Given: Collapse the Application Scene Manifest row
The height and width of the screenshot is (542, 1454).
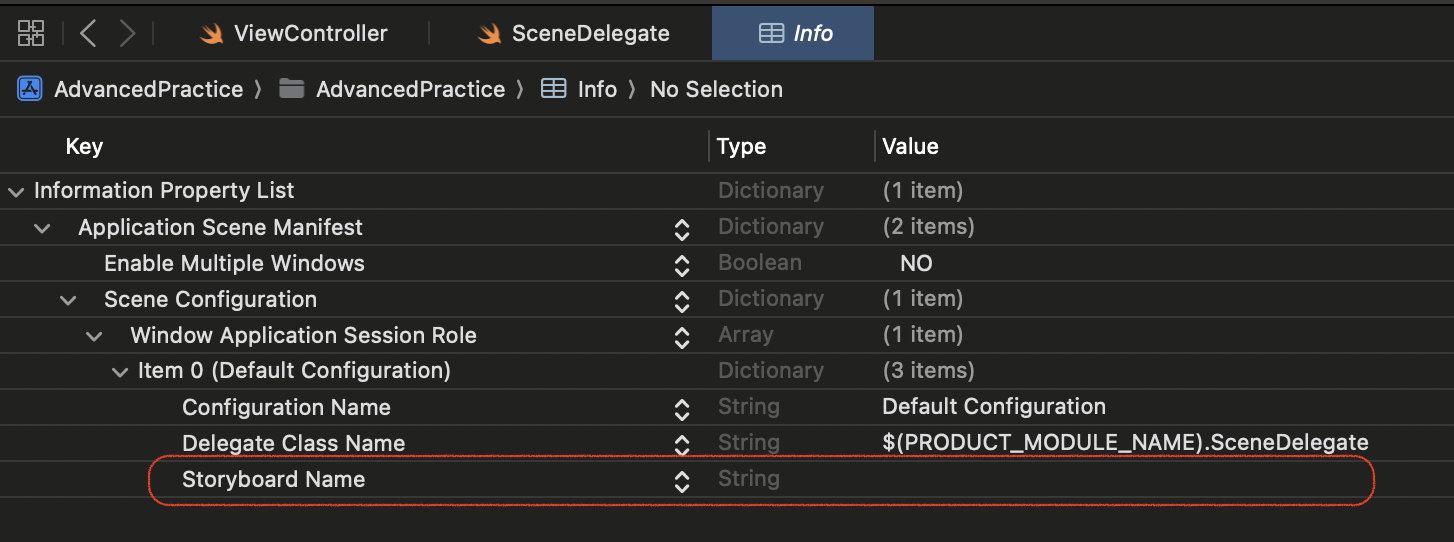Looking at the screenshot, I should click(x=42, y=228).
